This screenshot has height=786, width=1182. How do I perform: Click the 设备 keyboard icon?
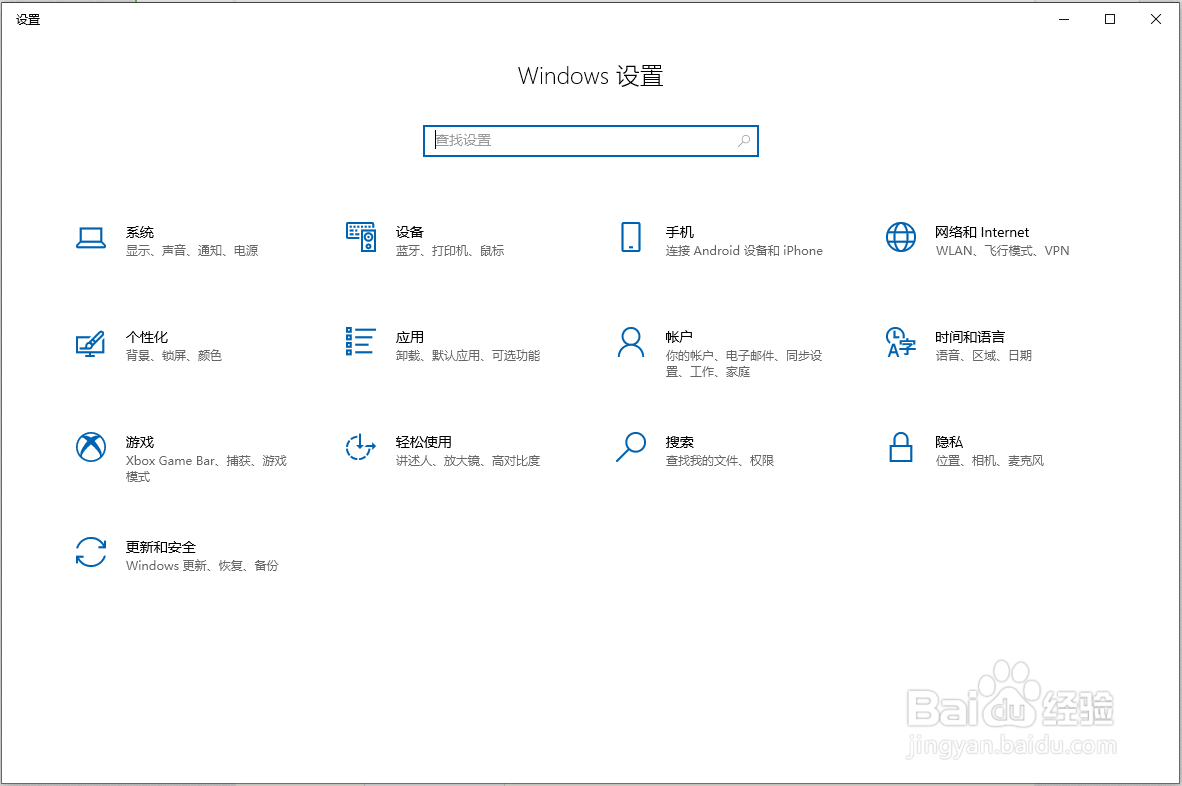361,237
